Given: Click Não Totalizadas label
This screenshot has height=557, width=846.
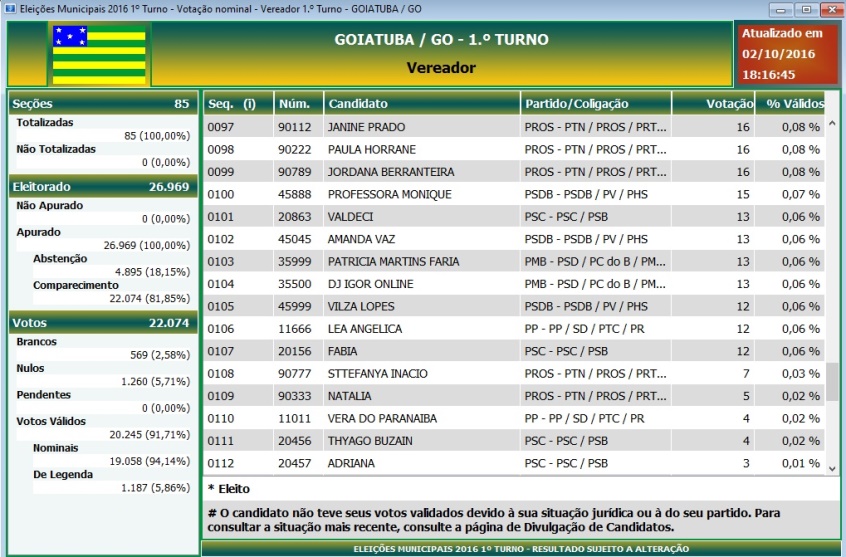Looking at the screenshot, I should (x=56, y=149).
